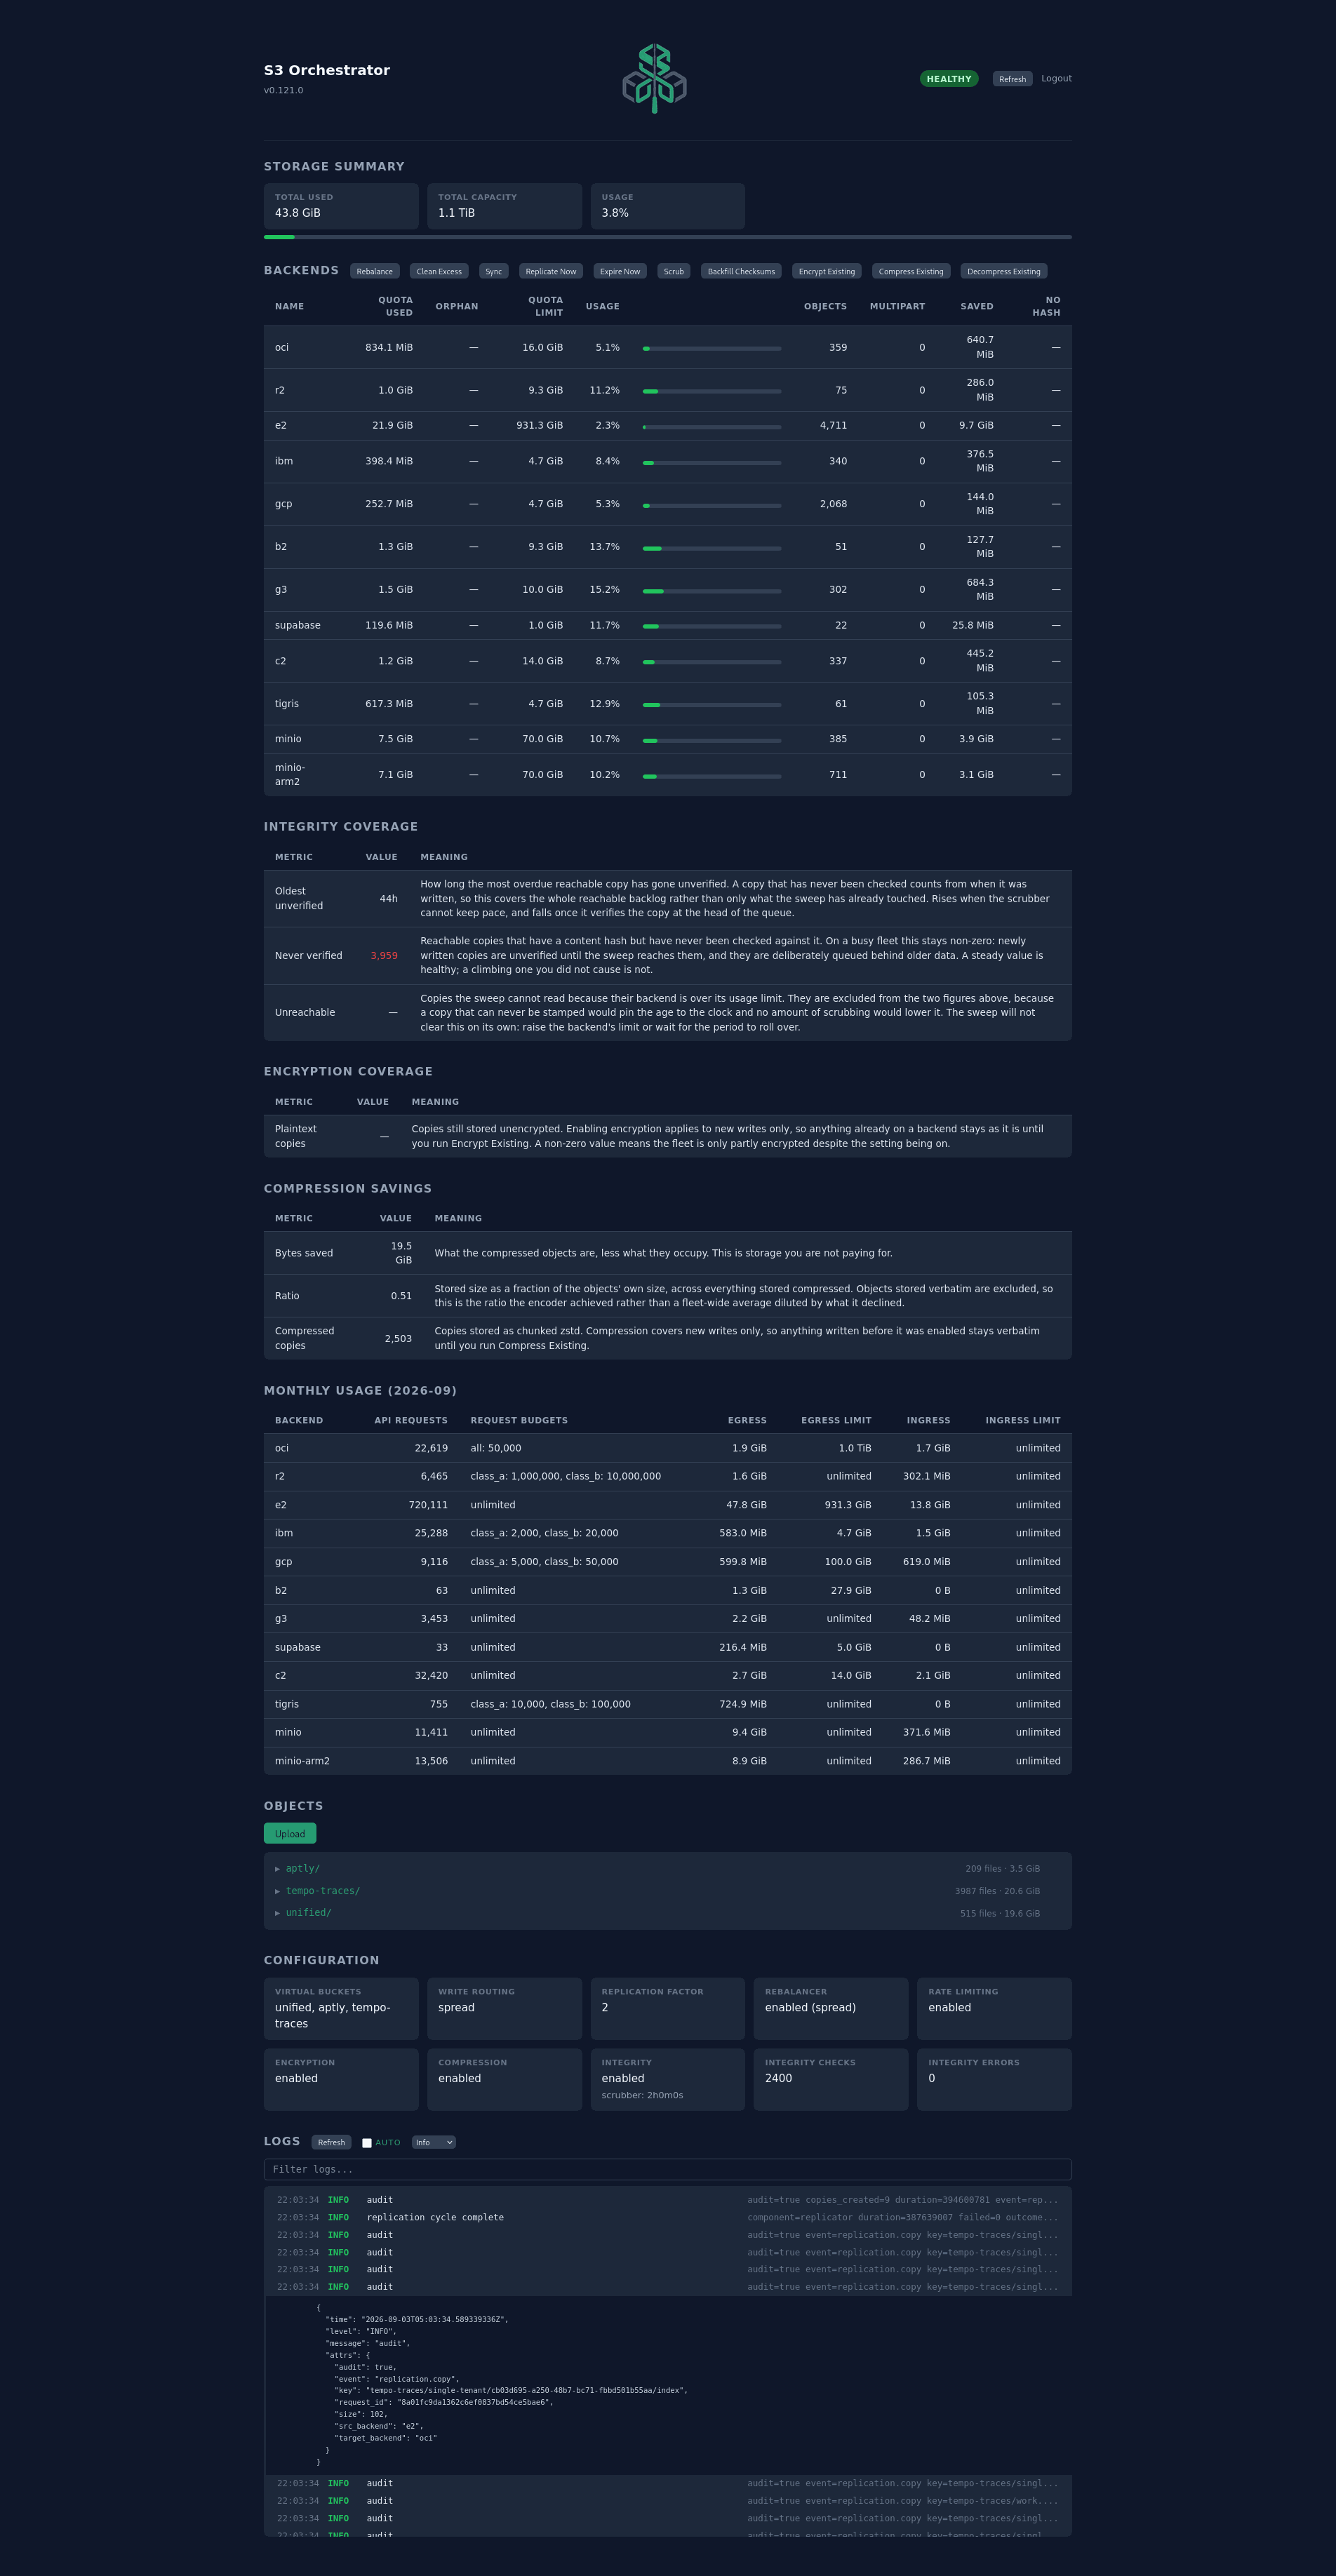Click the Oldest unverified 44h value
Image resolution: width=1336 pixels, height=2576 pixels.
pyautogui.click(x=388, y=899)
